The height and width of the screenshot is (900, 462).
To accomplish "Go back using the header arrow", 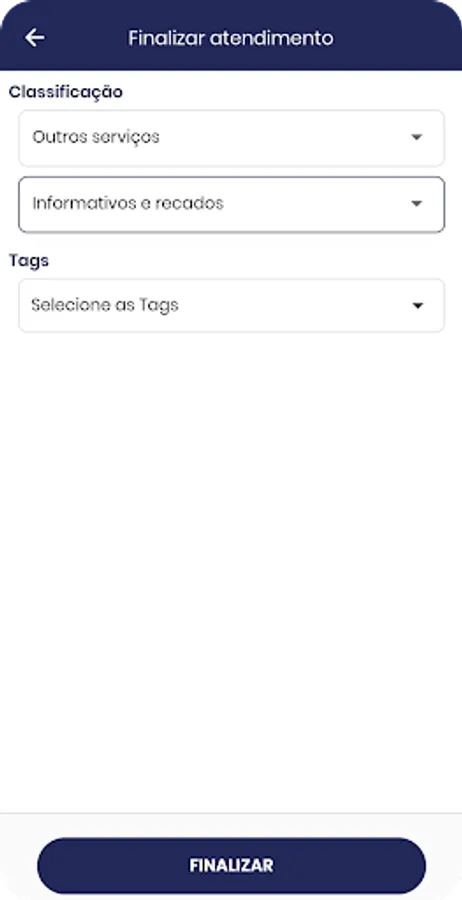I will 34,38.
